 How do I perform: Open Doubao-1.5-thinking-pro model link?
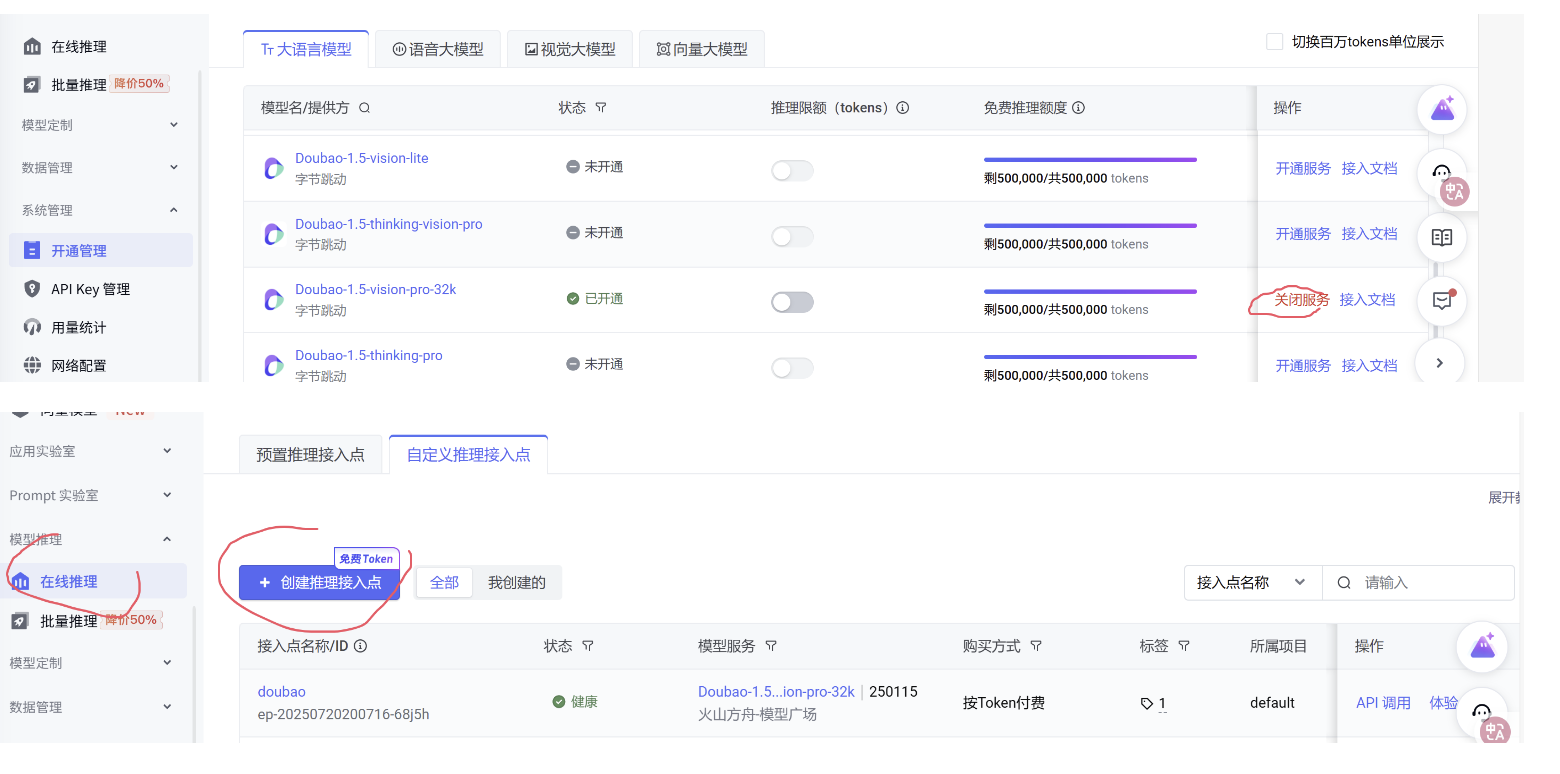coord(368,356)
